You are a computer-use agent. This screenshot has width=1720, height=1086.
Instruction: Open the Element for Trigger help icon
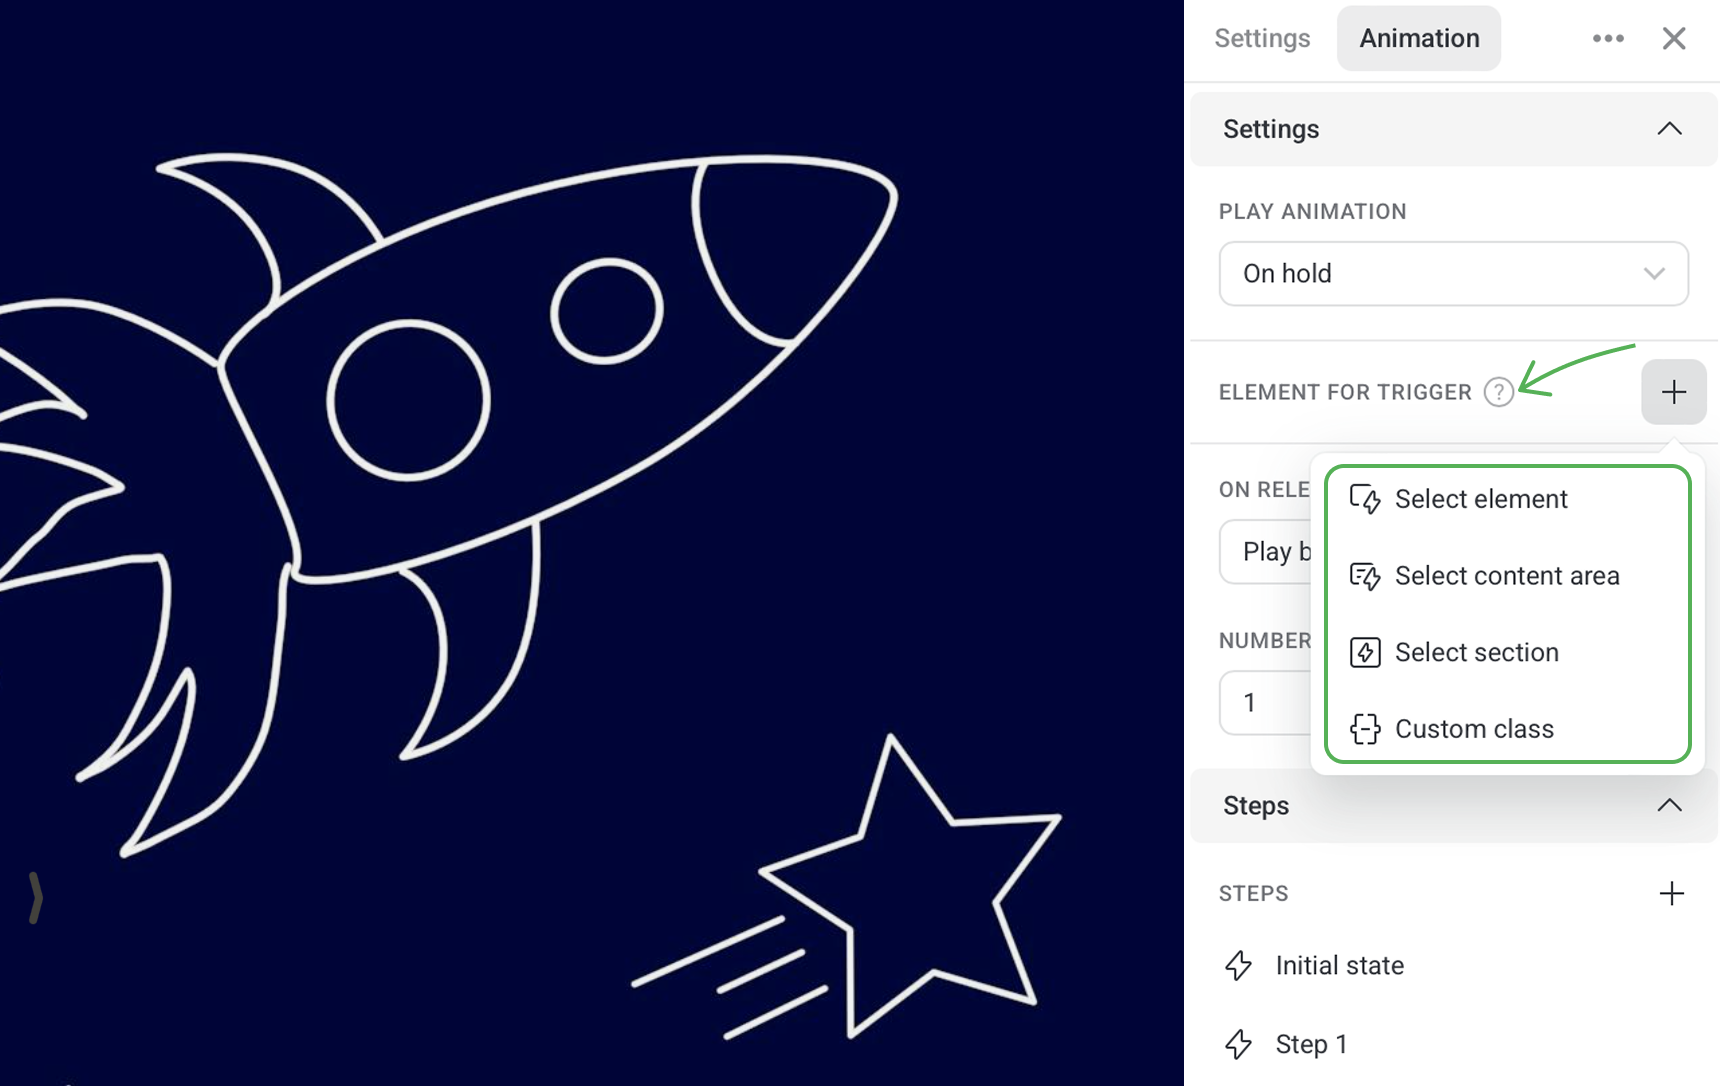1498,392
